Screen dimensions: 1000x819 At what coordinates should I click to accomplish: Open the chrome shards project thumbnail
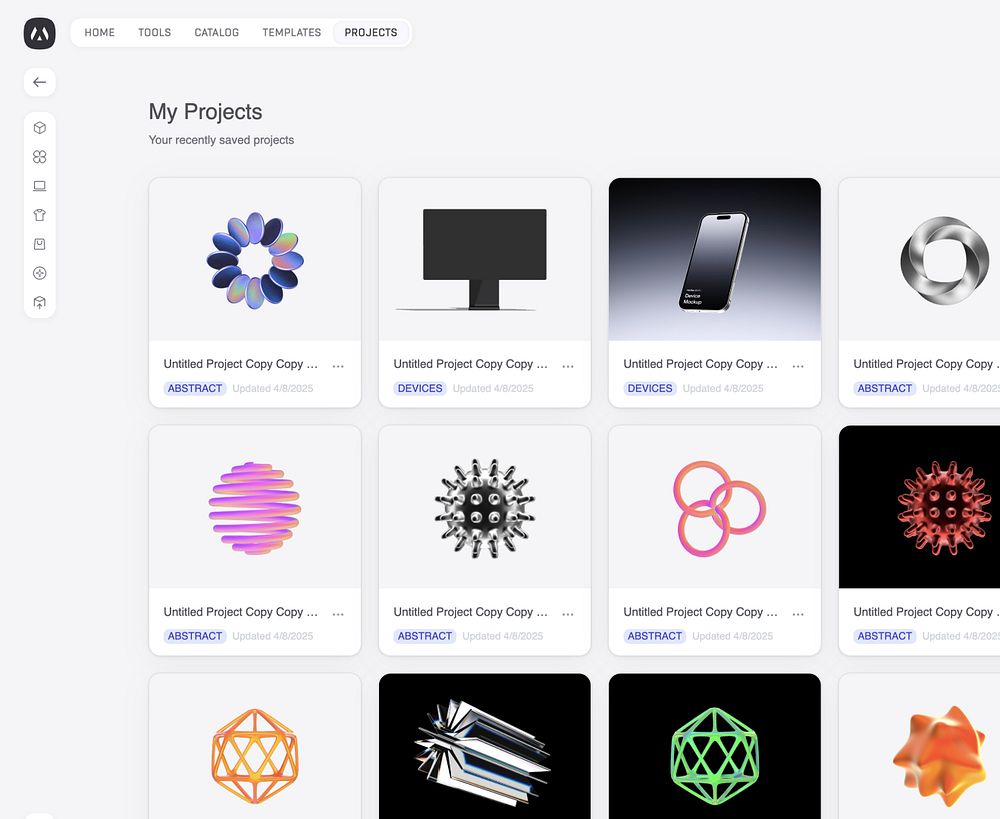tap(485, 746)
